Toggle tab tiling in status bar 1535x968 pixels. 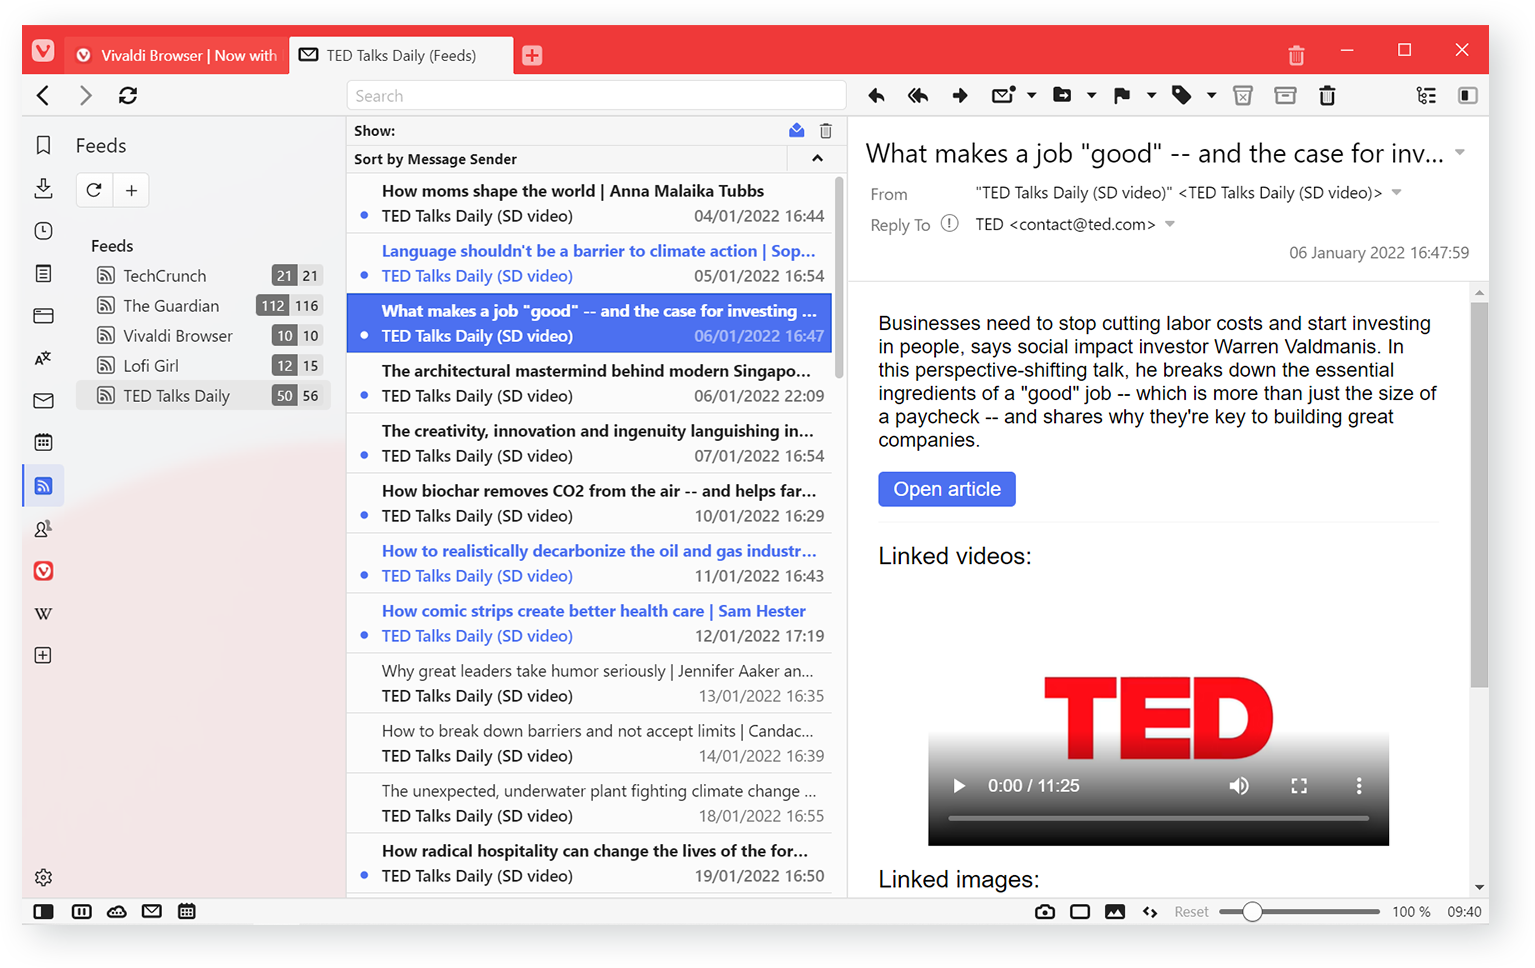pyautogui.click(x=1080, y=912)
